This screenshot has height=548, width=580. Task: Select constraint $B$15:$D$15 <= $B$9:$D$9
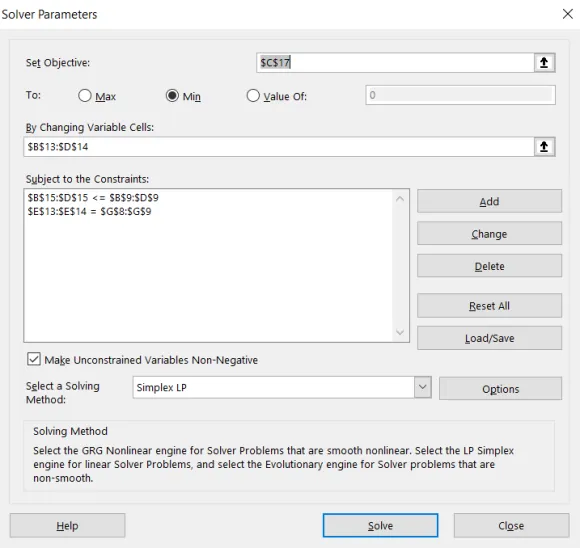pos(93,198)
